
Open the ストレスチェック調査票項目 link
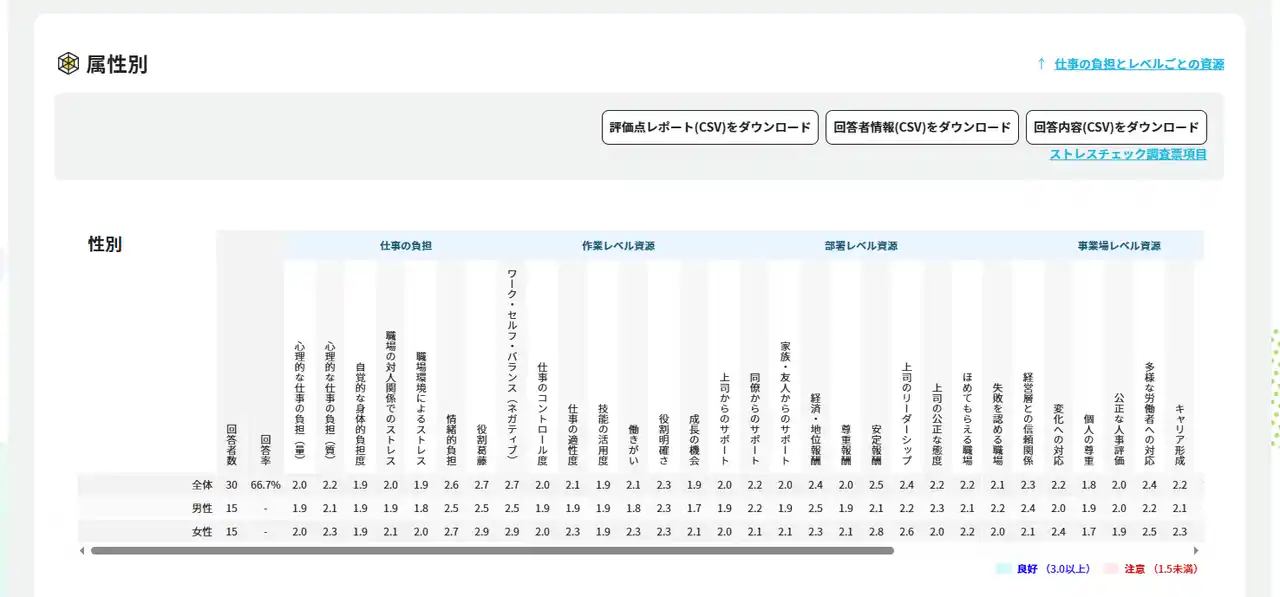(x=1128, y=154)
